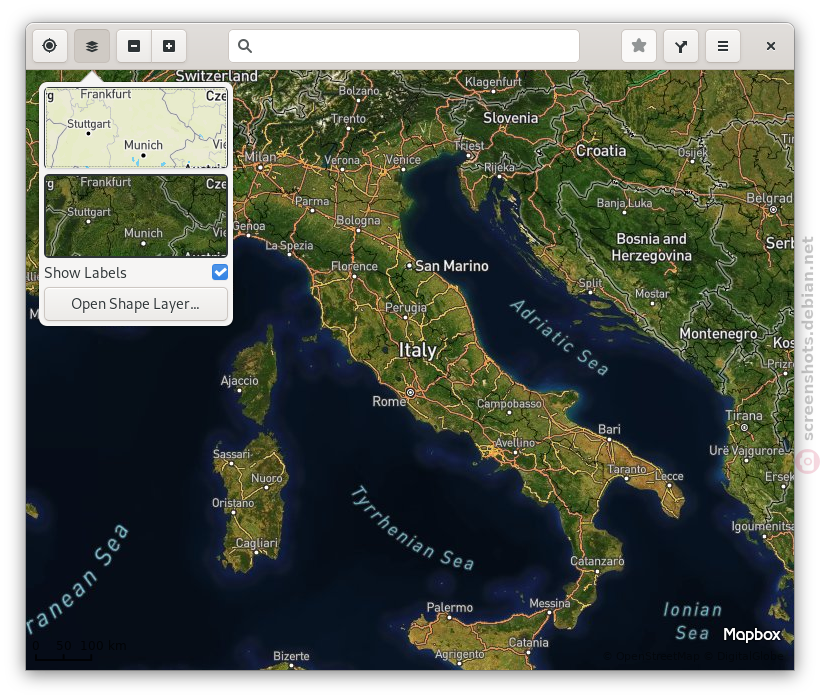Viewport: 820px width, 699px height.
Task: Close the Maps window
Action: pyautogui.click(x=770, y=46)
